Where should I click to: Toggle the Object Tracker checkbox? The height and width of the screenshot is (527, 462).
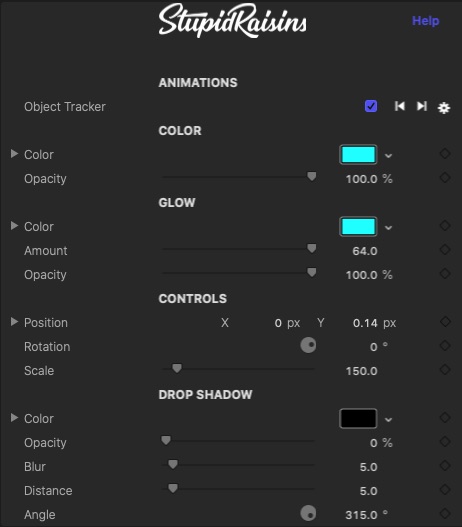(371, 106)
